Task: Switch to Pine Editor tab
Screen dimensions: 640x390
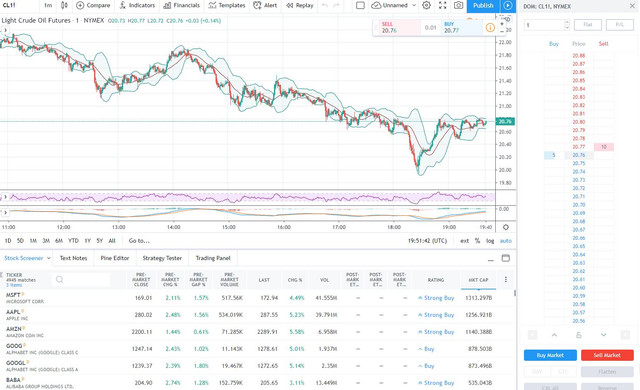Action: tap(115, 258)
